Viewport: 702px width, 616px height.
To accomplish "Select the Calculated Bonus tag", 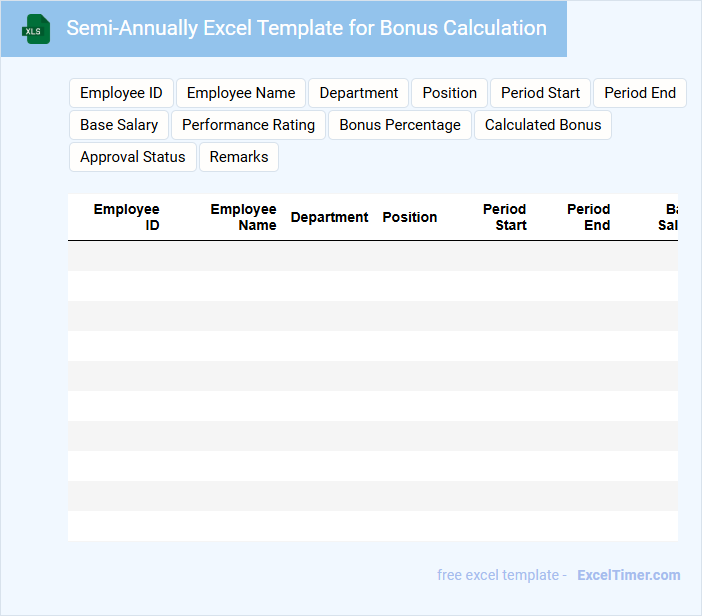I will tap(543, 125).
